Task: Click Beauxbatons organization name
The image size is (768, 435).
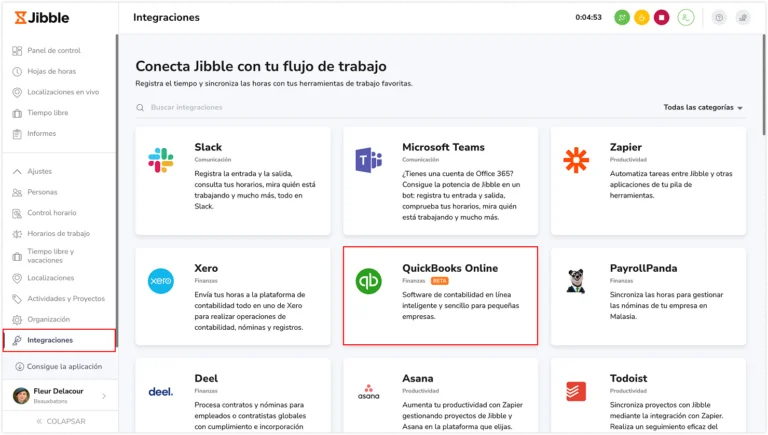Action: pyautogui.click(x=50, y=401)
